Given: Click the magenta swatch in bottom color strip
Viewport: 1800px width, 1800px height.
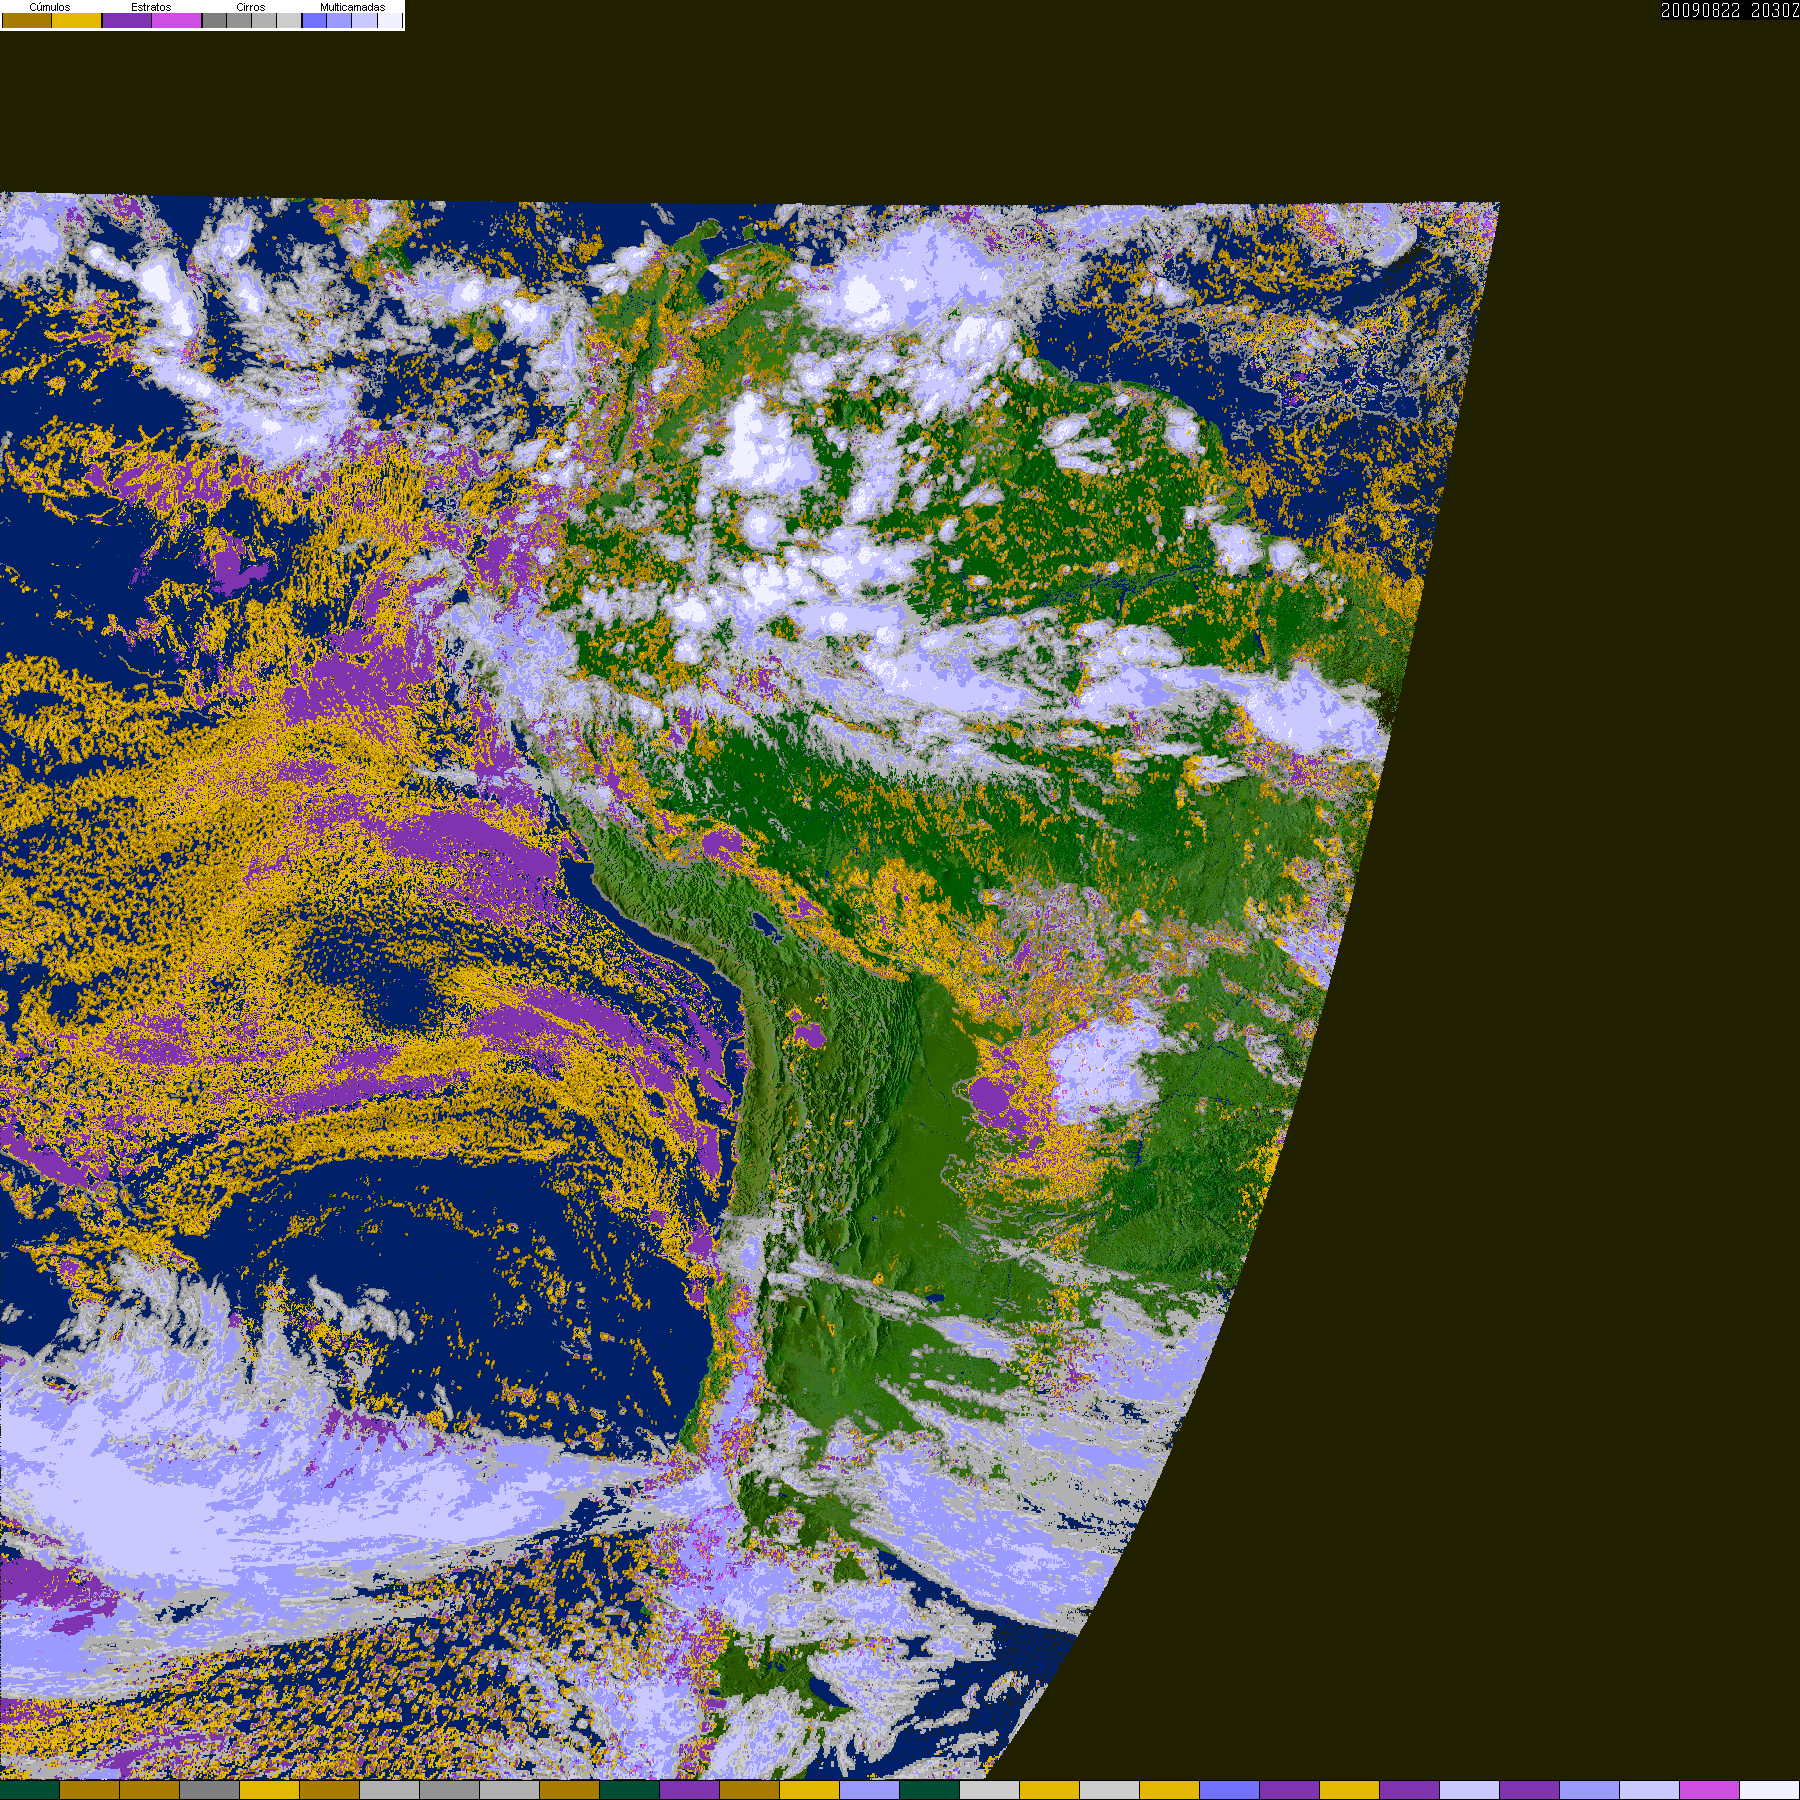Looking at the screenshot, I should point(1710,1790).
